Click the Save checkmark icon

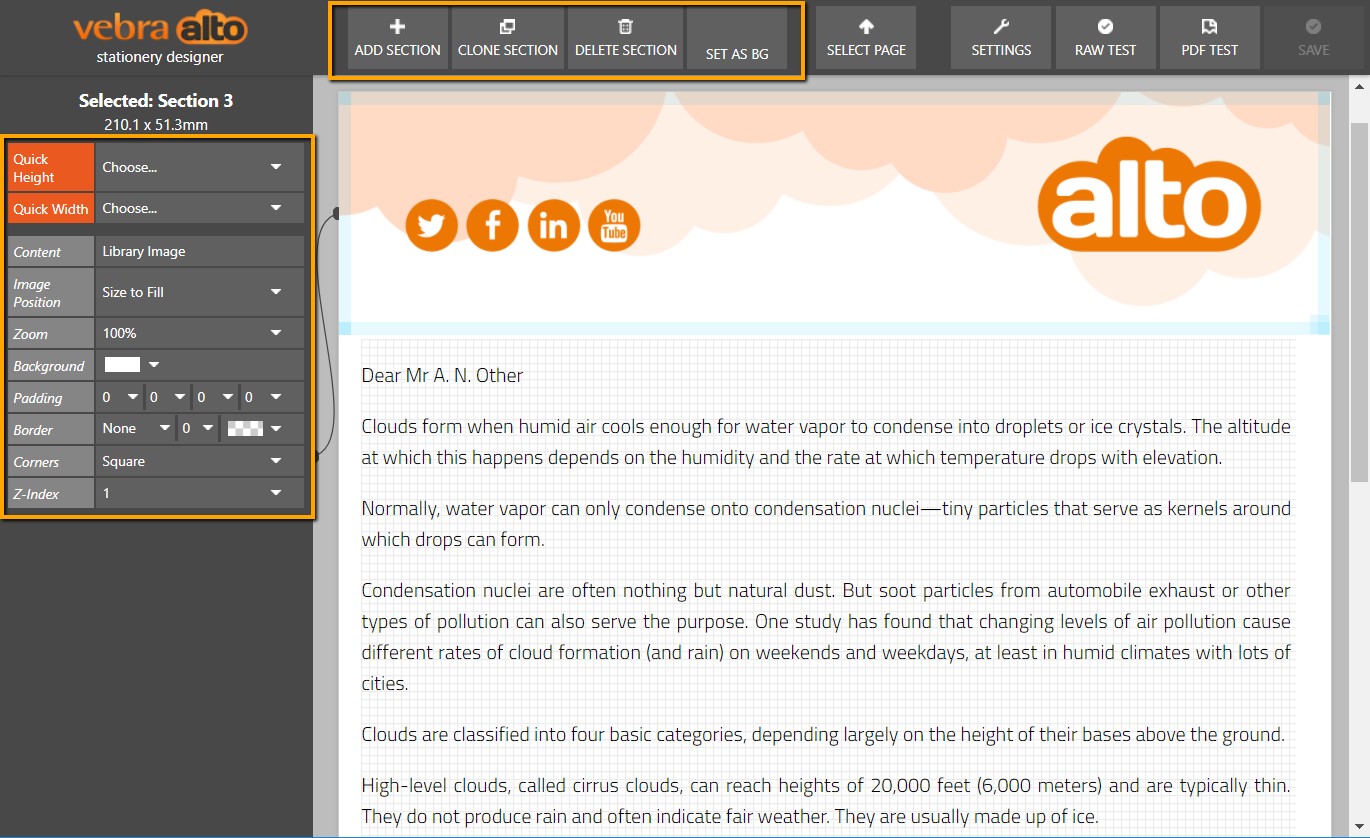[1314, 27]
